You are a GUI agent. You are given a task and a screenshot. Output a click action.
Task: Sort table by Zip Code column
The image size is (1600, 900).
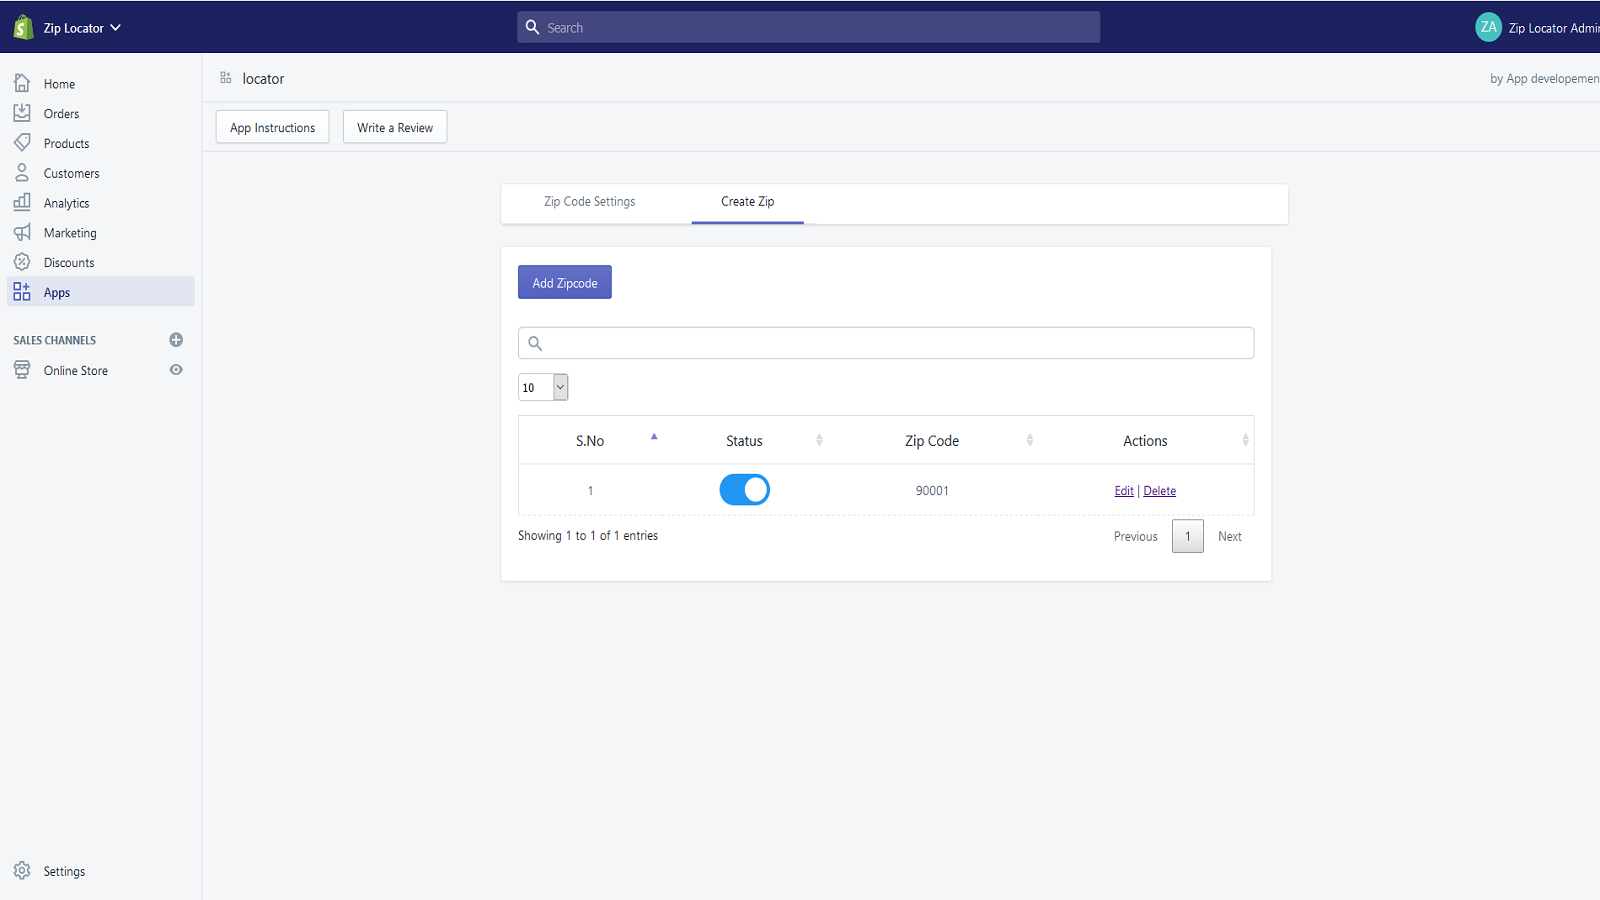[932, 441]
